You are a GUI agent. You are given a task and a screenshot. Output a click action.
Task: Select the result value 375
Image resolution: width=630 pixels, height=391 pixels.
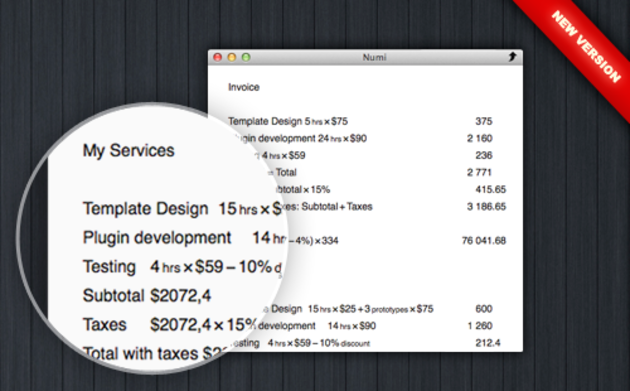point(484,121)
